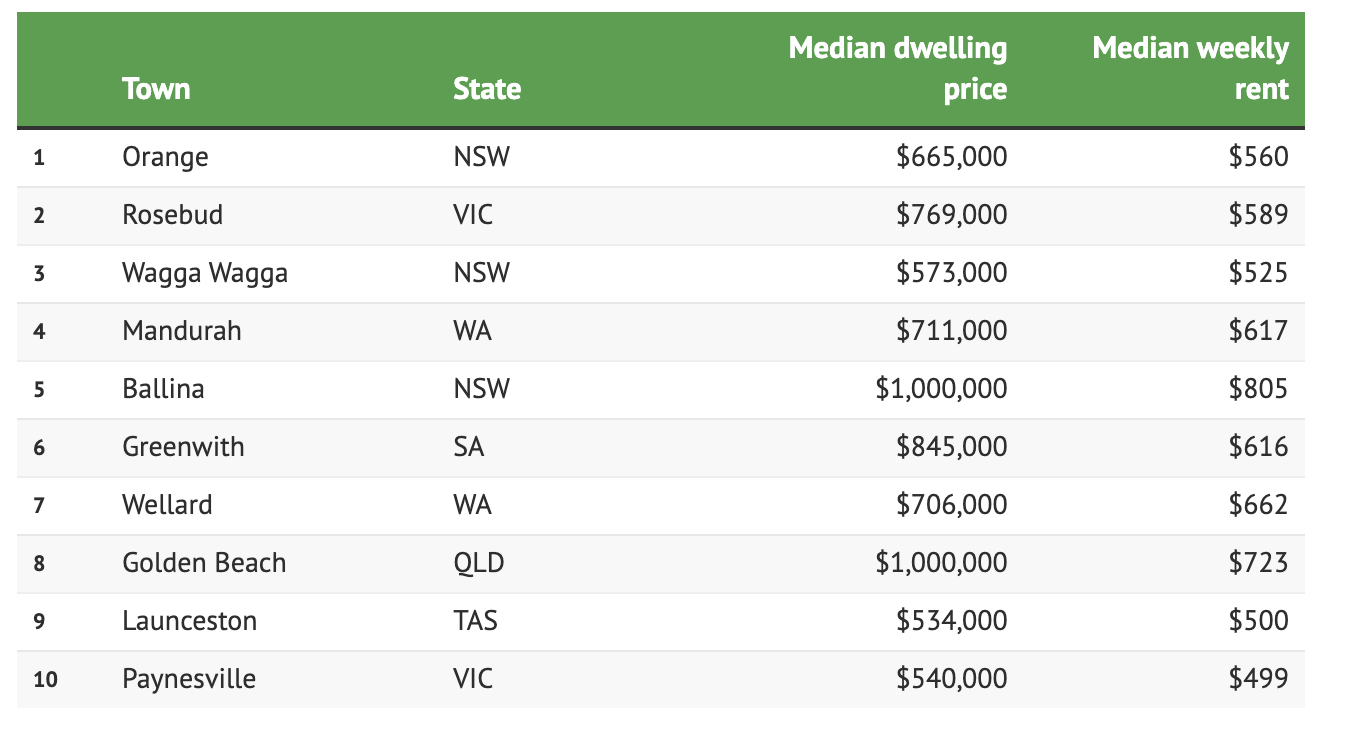
Task: Click the Town column header
Action: click(x=156, y=89)
